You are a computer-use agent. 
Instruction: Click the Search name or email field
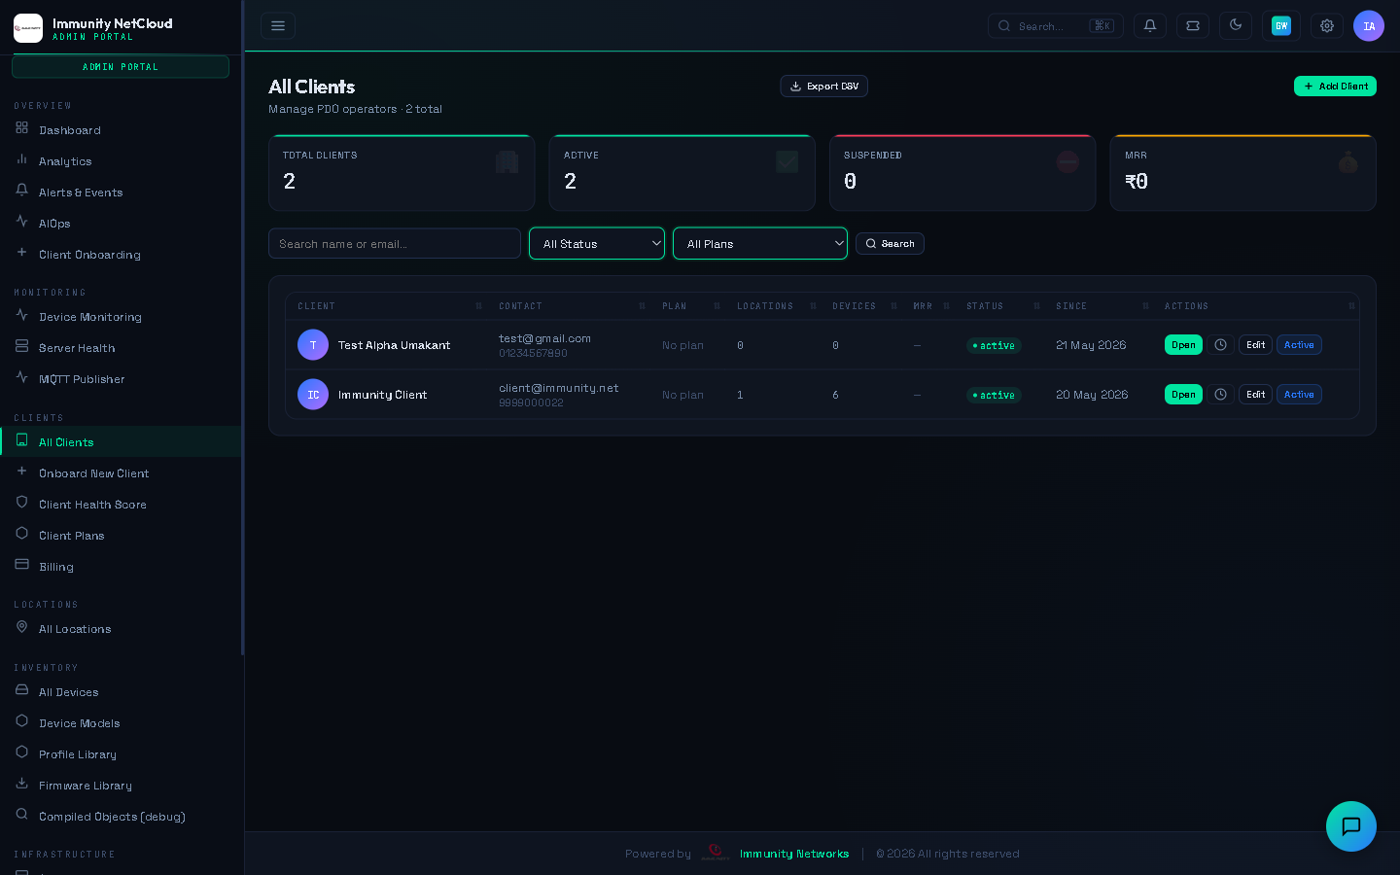click(394, 244)
